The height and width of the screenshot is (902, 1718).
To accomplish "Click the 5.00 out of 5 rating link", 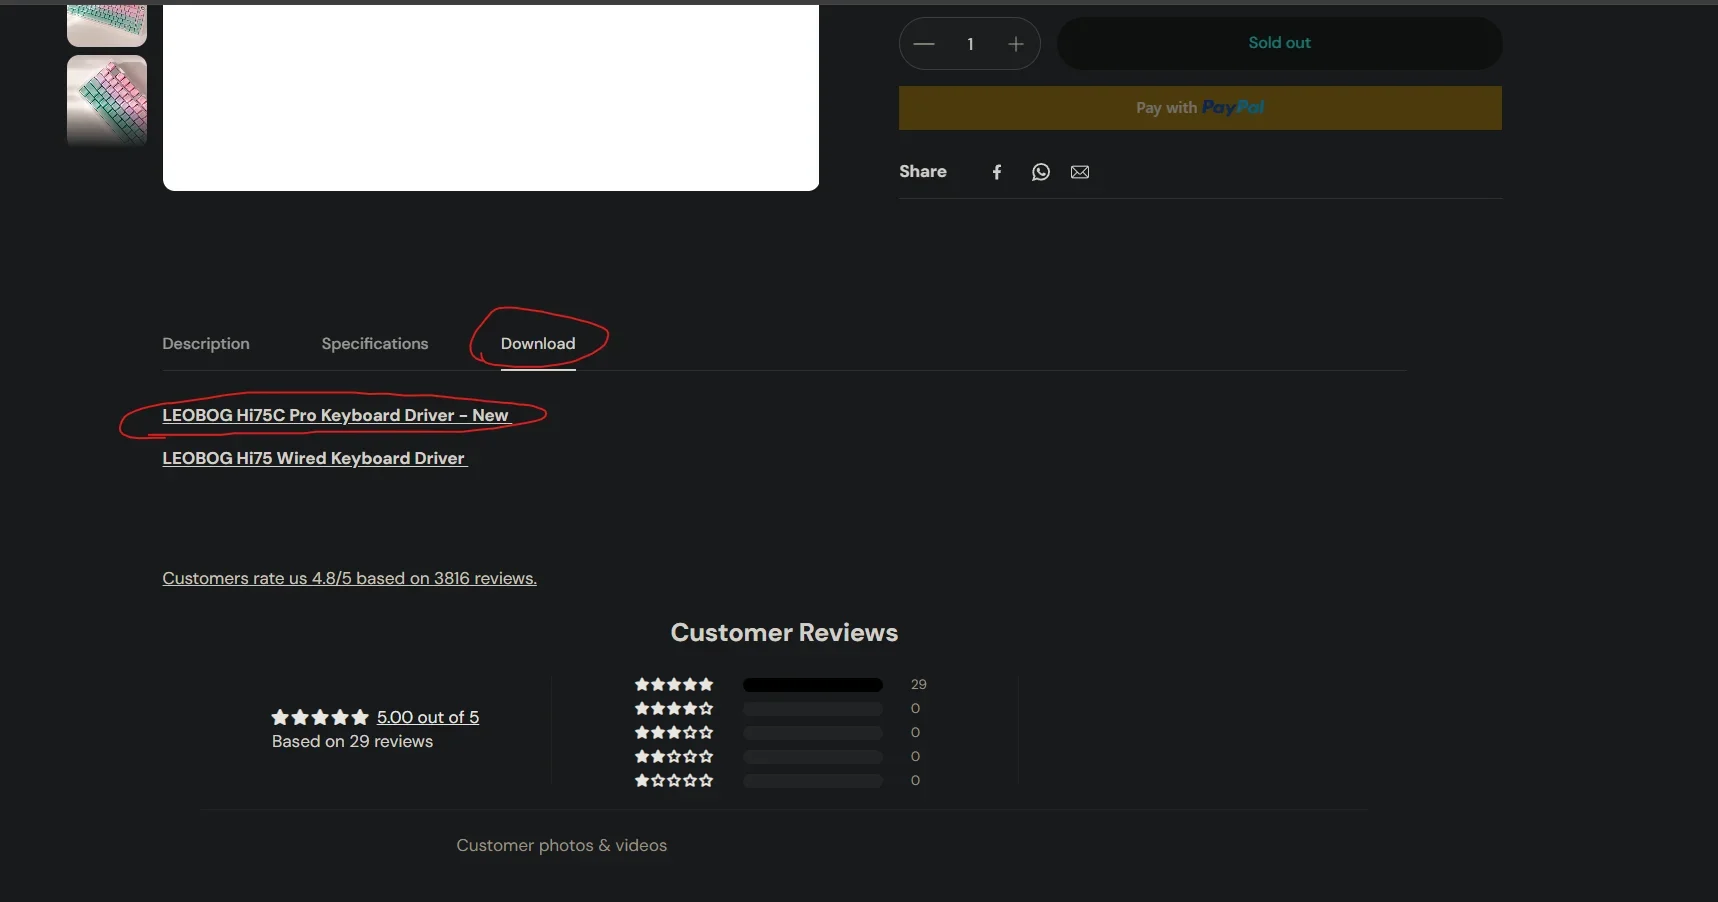I will click(x=428, y=717).
